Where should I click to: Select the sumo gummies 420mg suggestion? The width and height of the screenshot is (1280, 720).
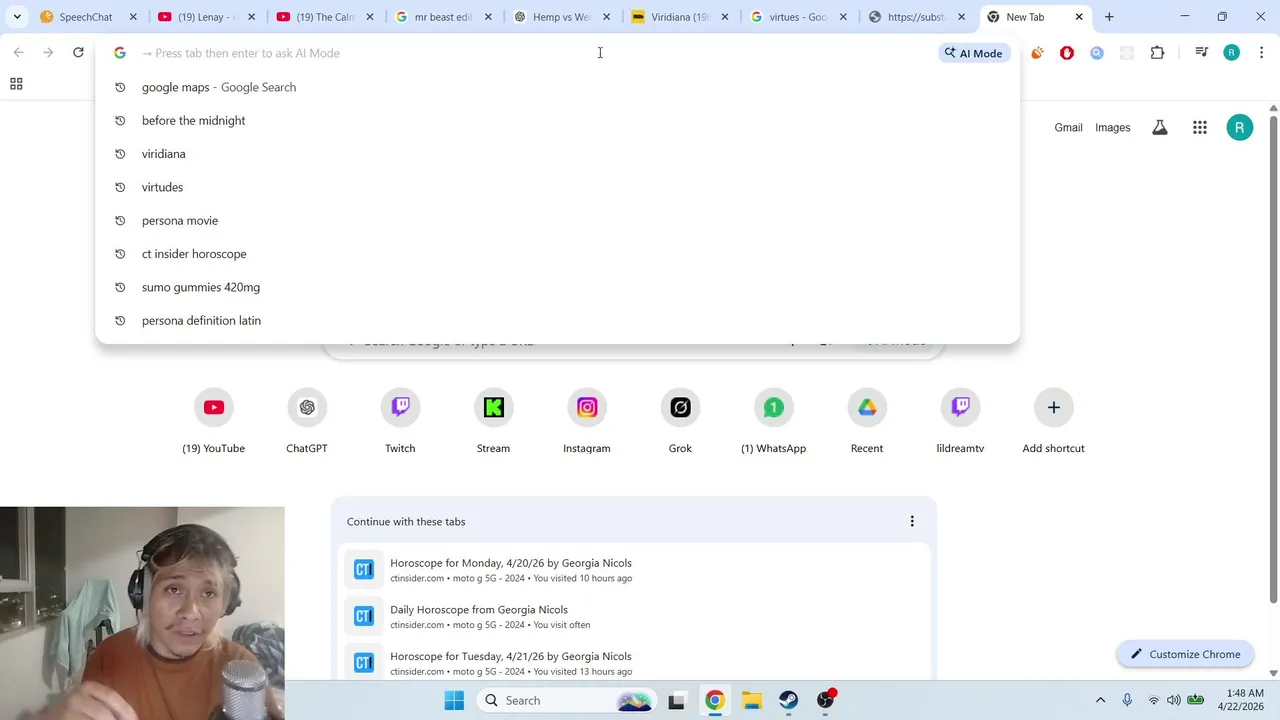point(557,287)
